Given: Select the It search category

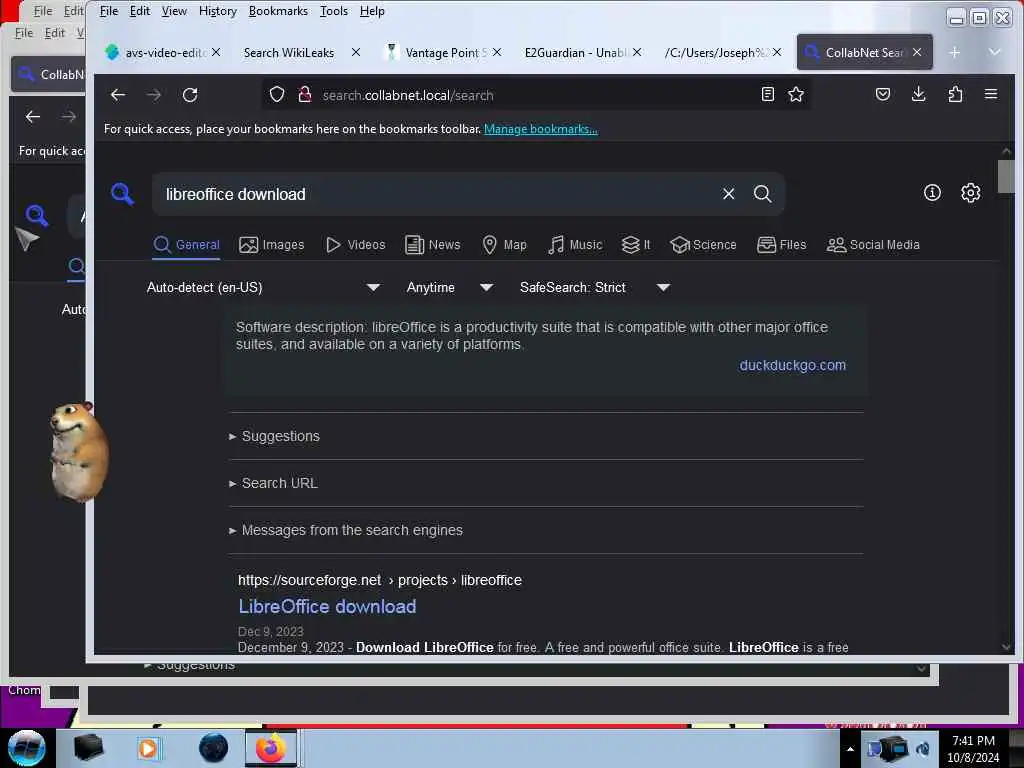Looking at the screenshot, I should click(x=635, y=245).
